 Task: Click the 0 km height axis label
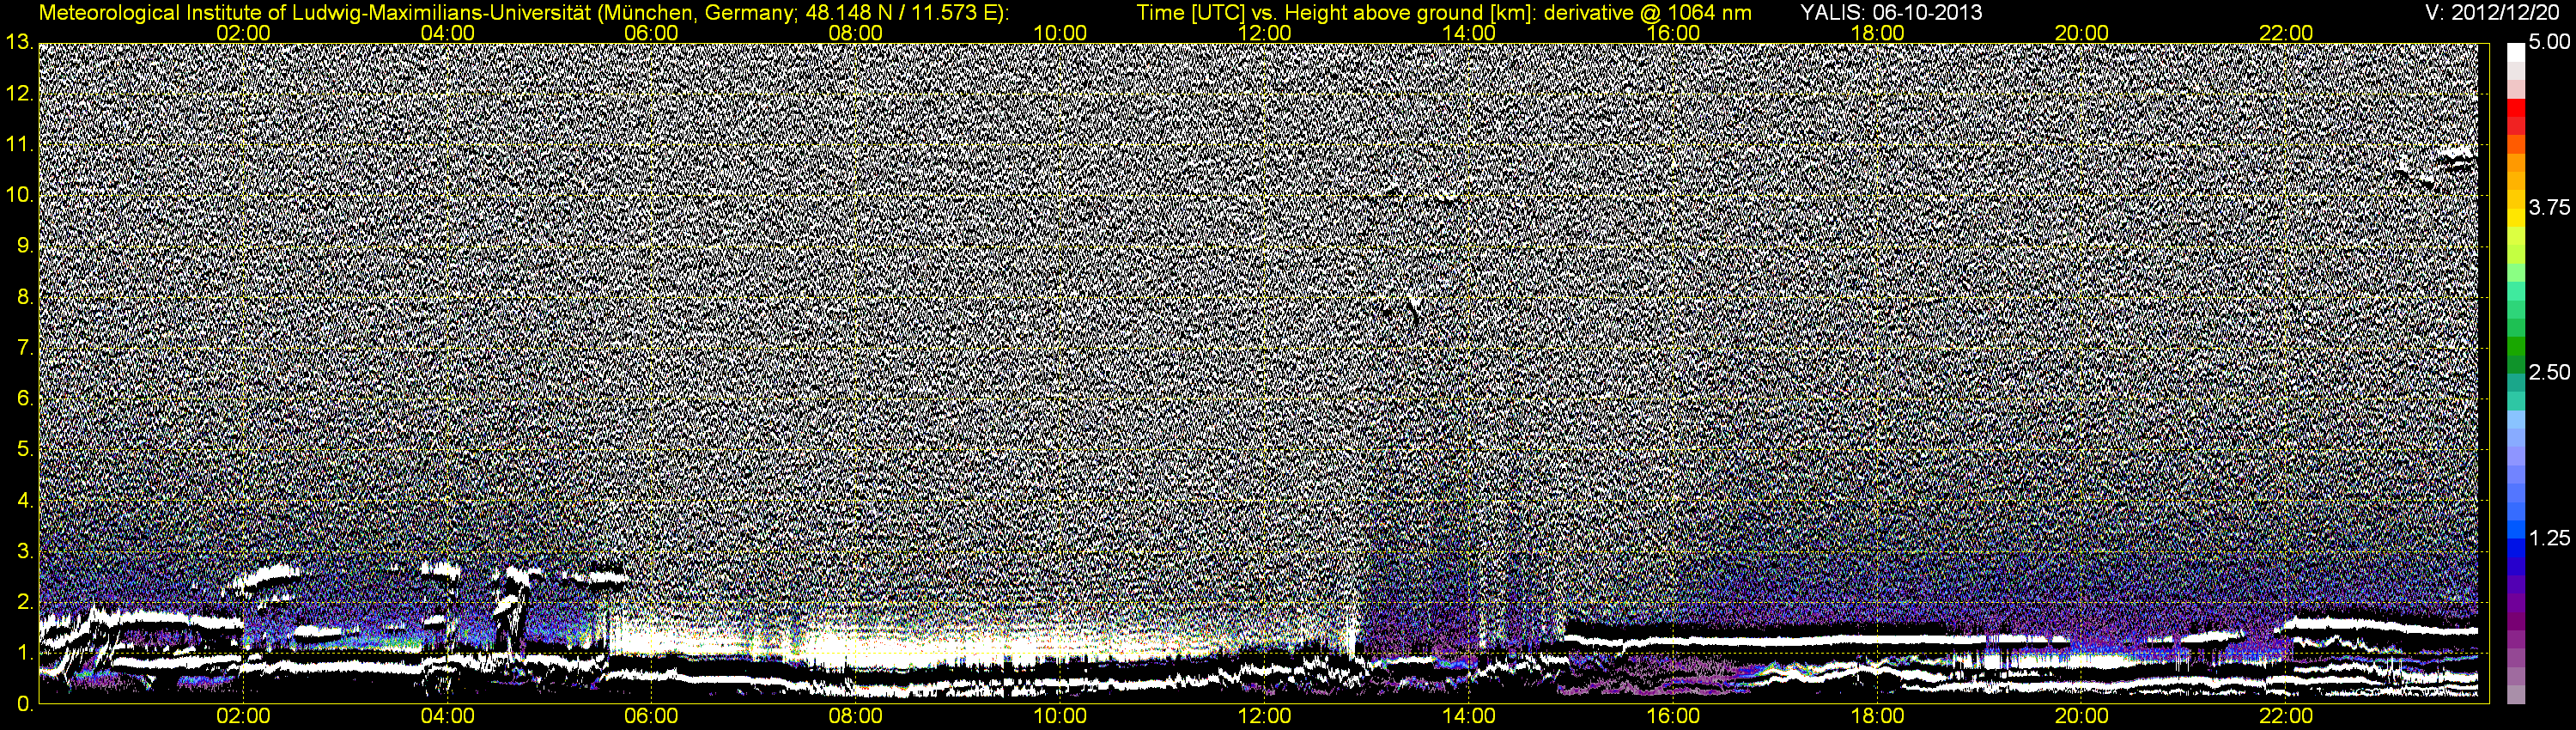(x=25, y=704)
